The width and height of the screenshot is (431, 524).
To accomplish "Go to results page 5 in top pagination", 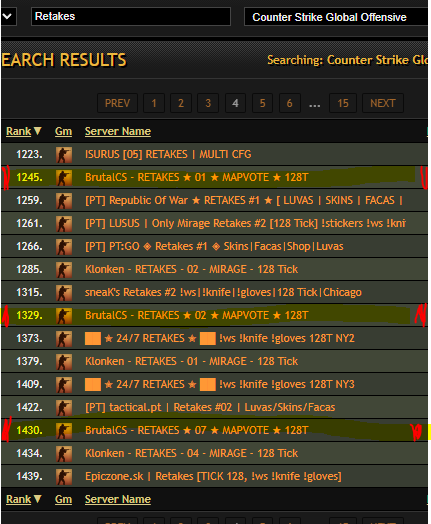I will point(262,103).
